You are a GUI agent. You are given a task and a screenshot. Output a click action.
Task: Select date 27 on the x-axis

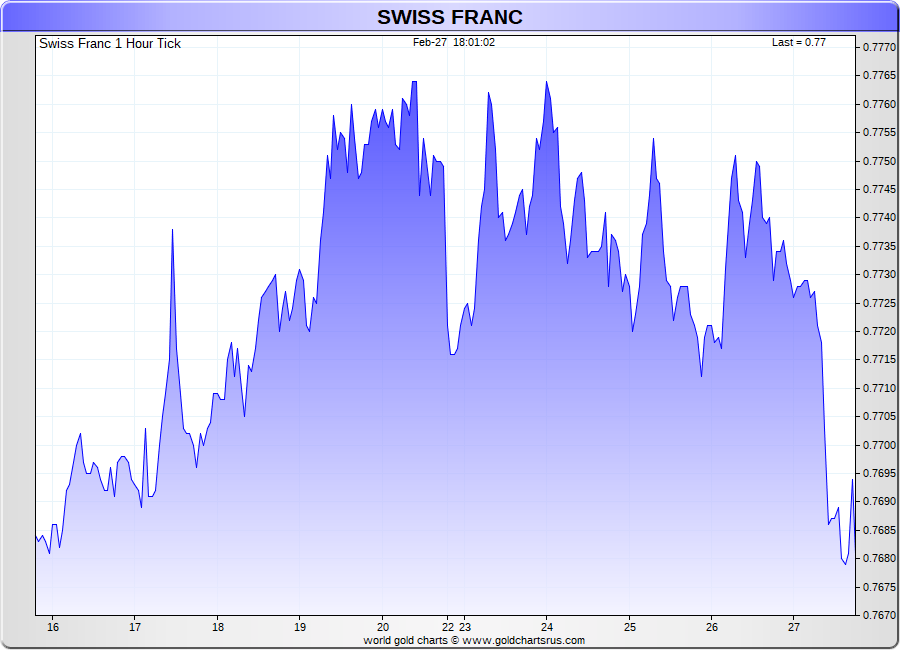(793, 627)
